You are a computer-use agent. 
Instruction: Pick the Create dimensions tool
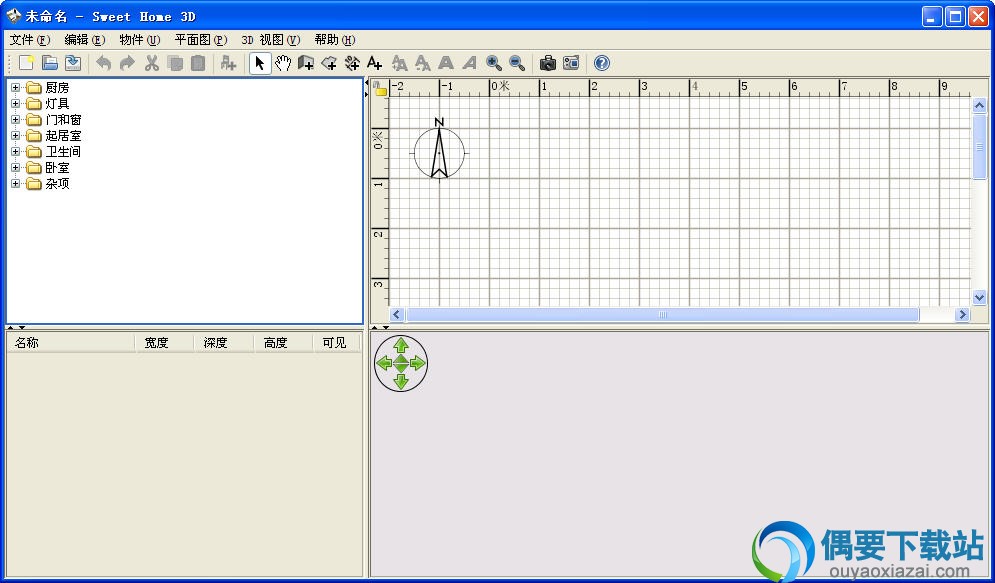point(352,63)
